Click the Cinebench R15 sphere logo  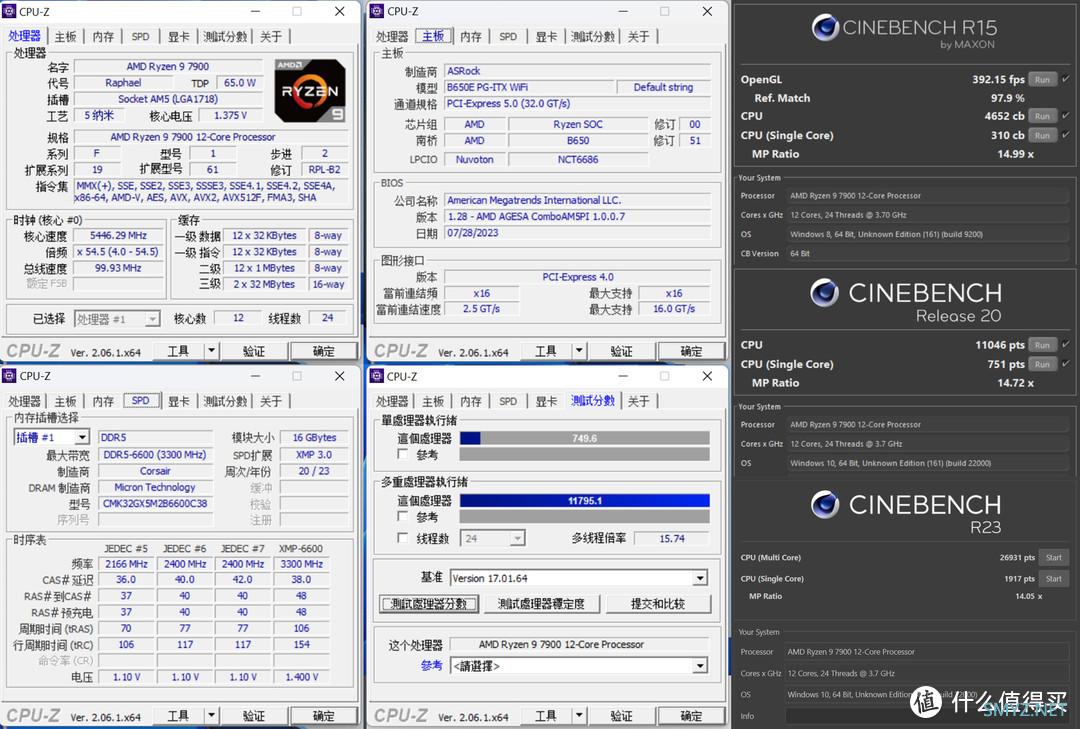point(824,28)
